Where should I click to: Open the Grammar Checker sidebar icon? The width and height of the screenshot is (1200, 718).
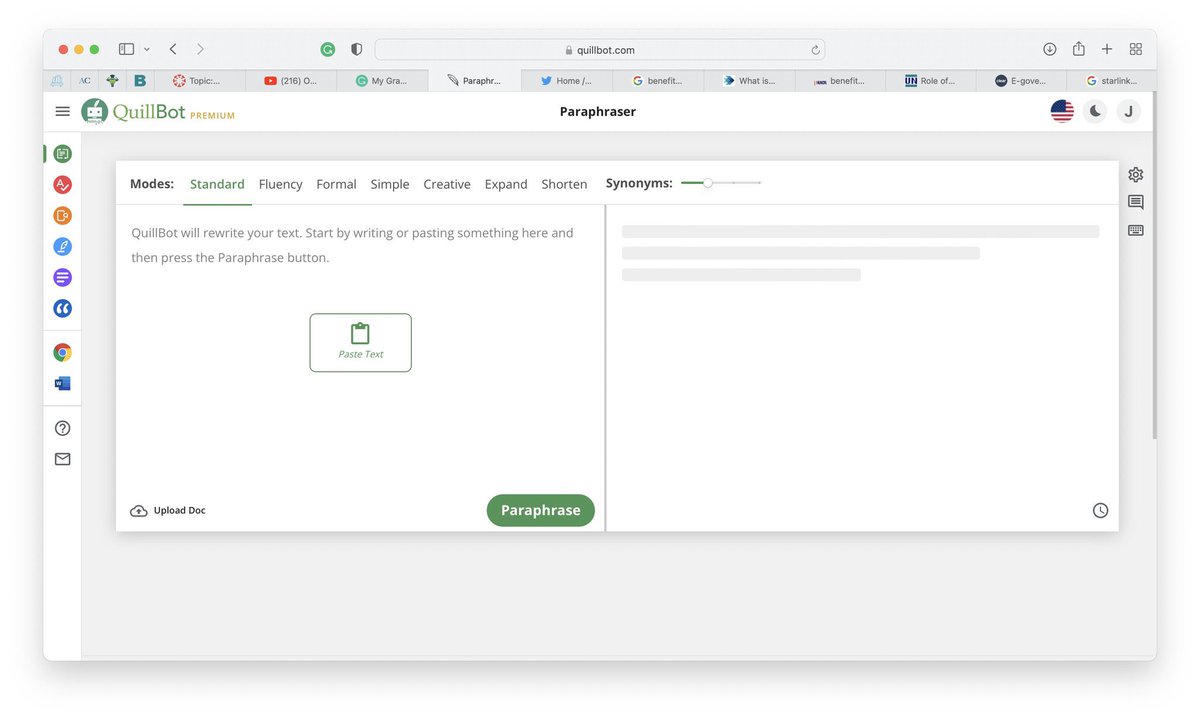click(x=63, y=184)
